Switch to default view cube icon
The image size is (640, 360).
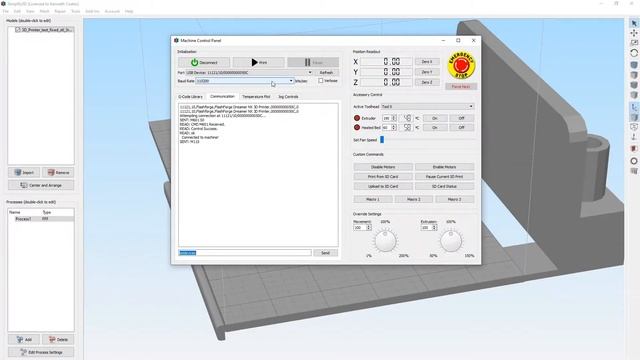point(634,65)
